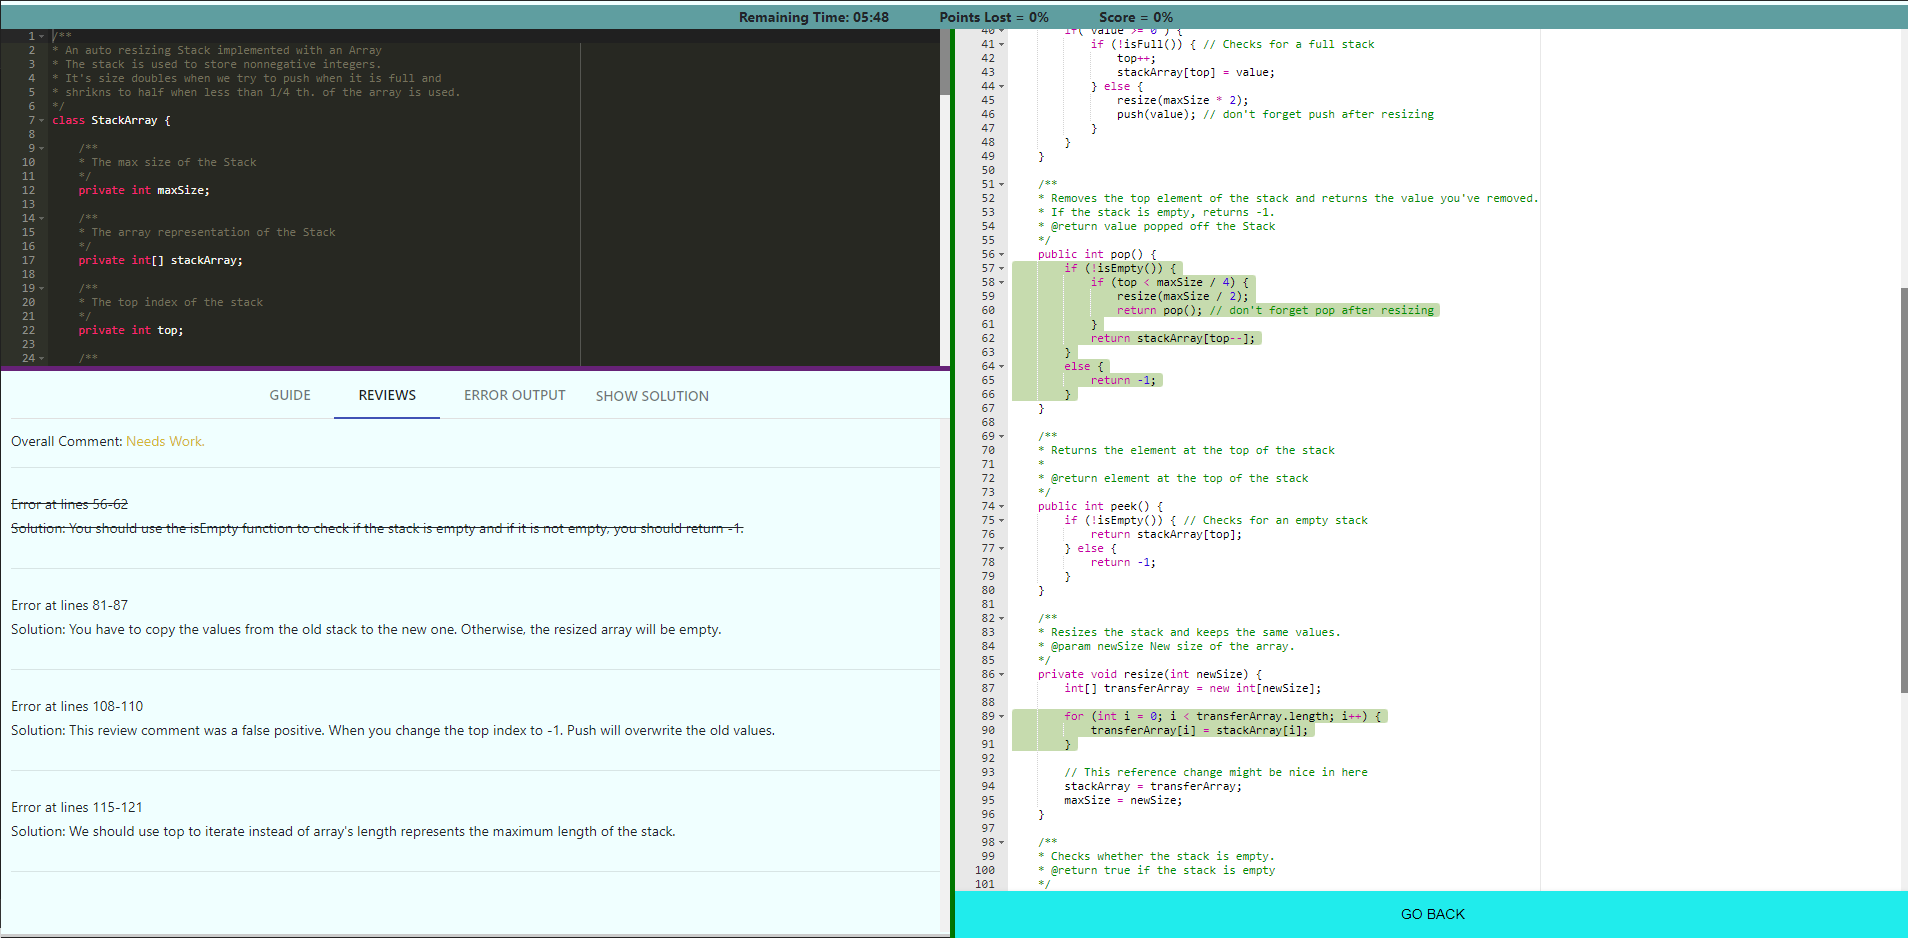Collapse fold arrow at line 41
Viewport: 1908px width, 938px height.
1001,44
